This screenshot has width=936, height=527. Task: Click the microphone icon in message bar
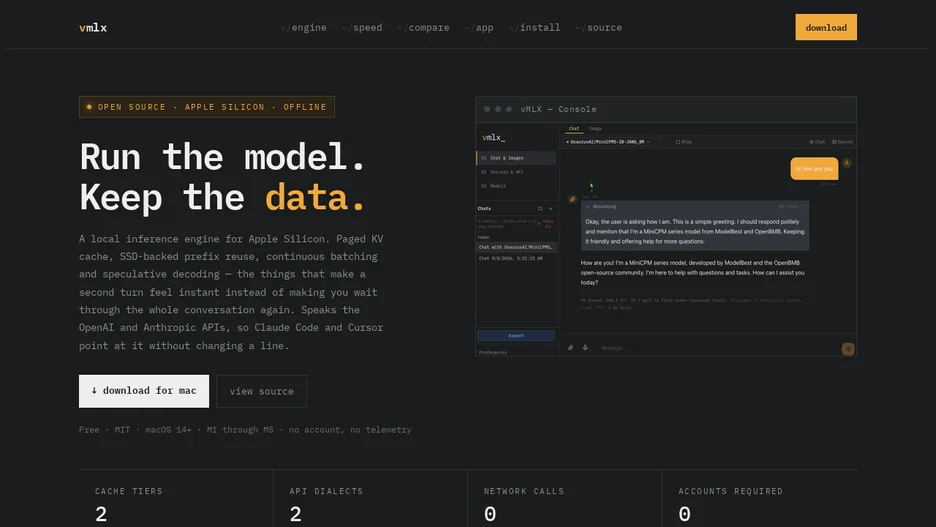585,348
